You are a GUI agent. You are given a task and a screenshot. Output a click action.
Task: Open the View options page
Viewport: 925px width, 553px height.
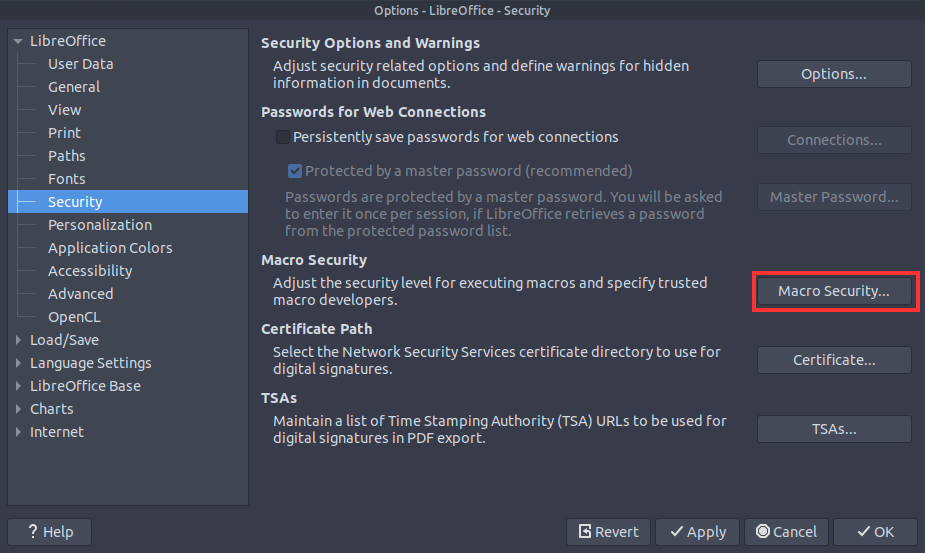pyautogui.click(x=64, y=110)
